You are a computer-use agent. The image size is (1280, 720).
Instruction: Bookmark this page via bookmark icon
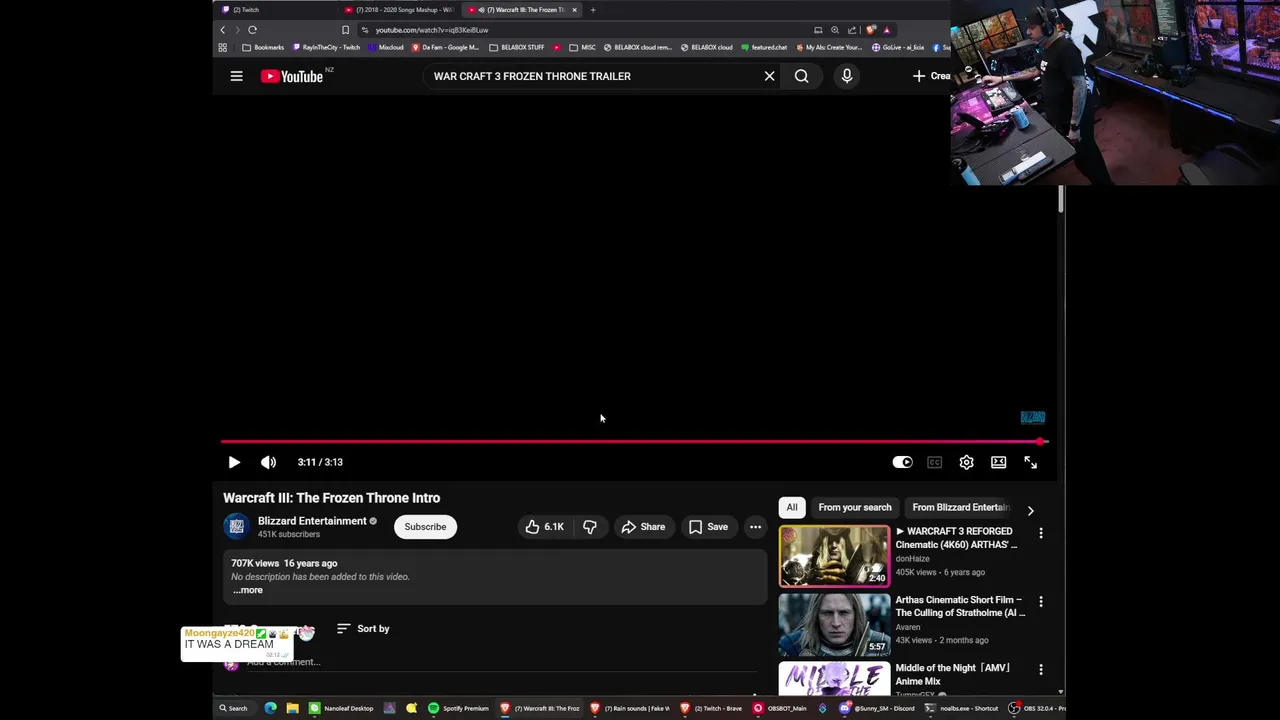tap(345, 30)
